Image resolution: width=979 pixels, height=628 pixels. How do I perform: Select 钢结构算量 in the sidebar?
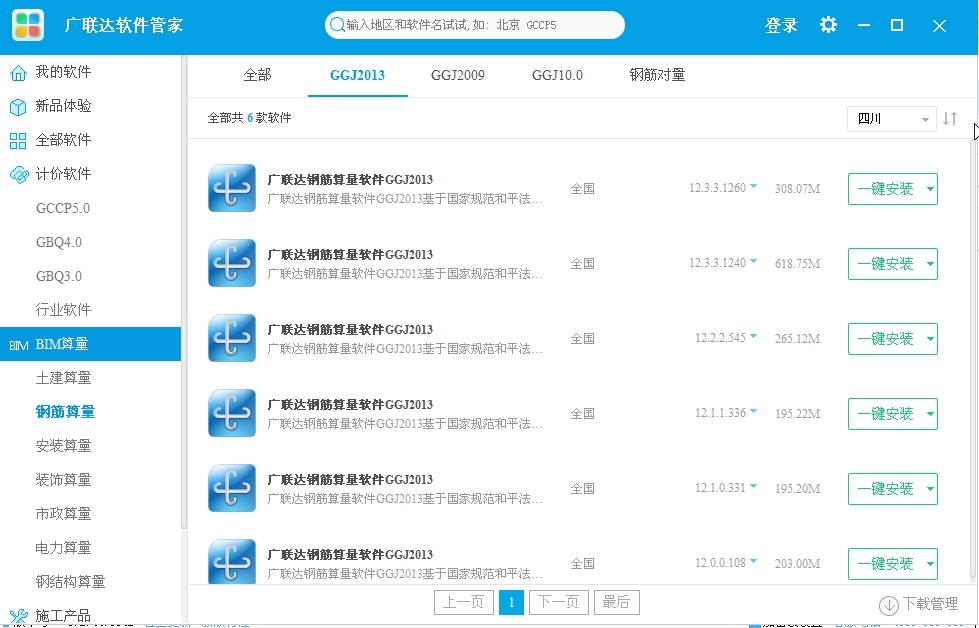click(x=70, y=582)
